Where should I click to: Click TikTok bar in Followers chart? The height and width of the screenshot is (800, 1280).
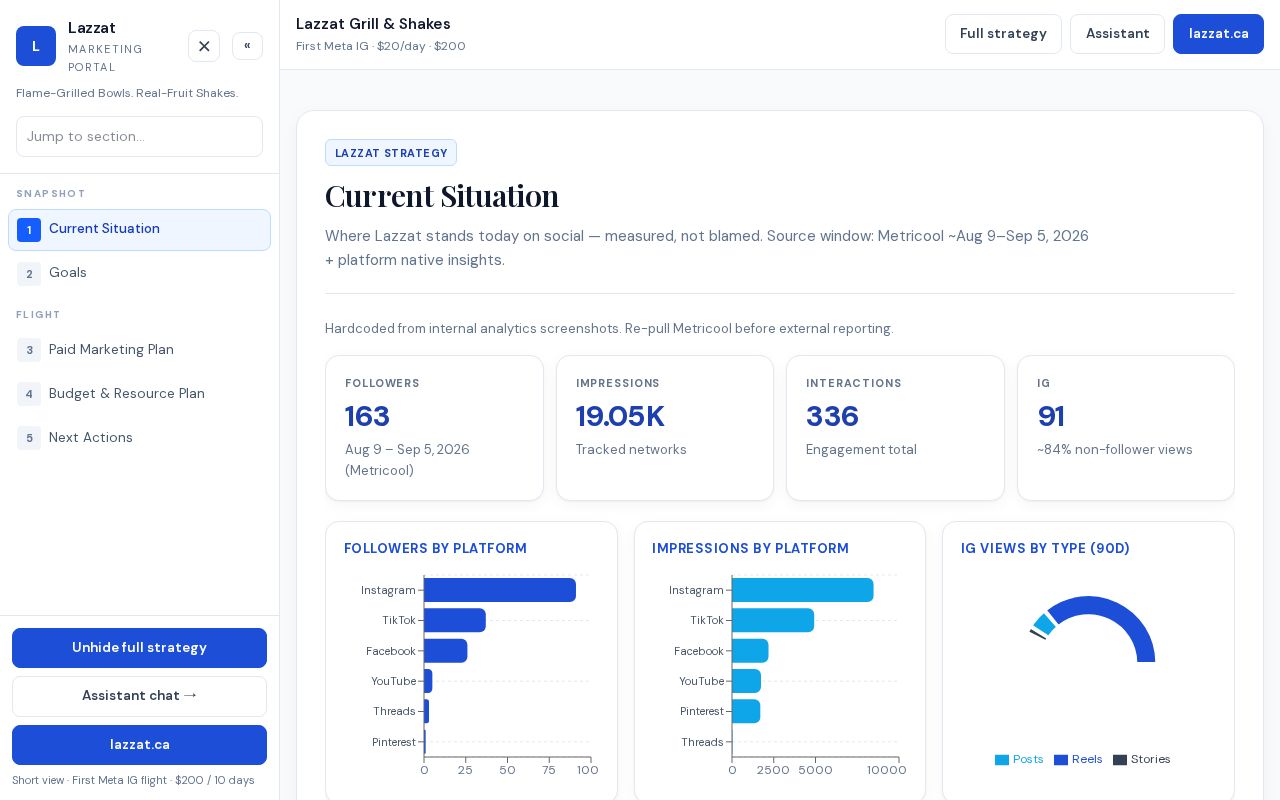tap(455, 620)
